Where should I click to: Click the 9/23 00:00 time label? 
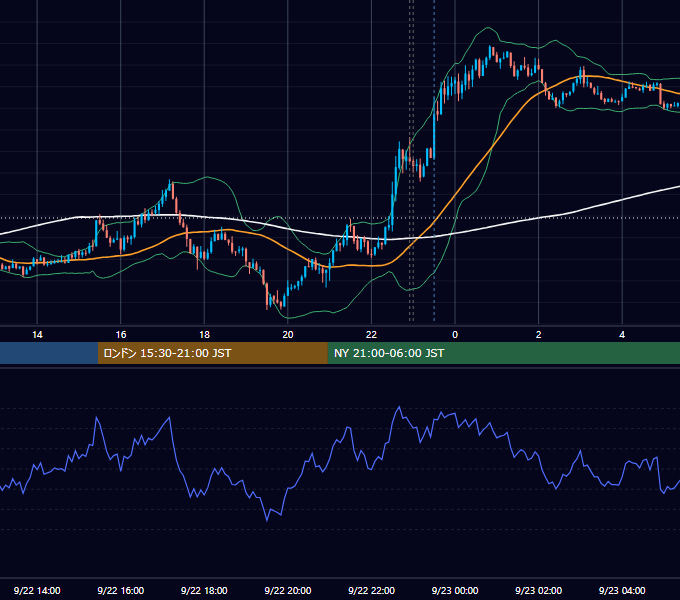coord(455,590)
